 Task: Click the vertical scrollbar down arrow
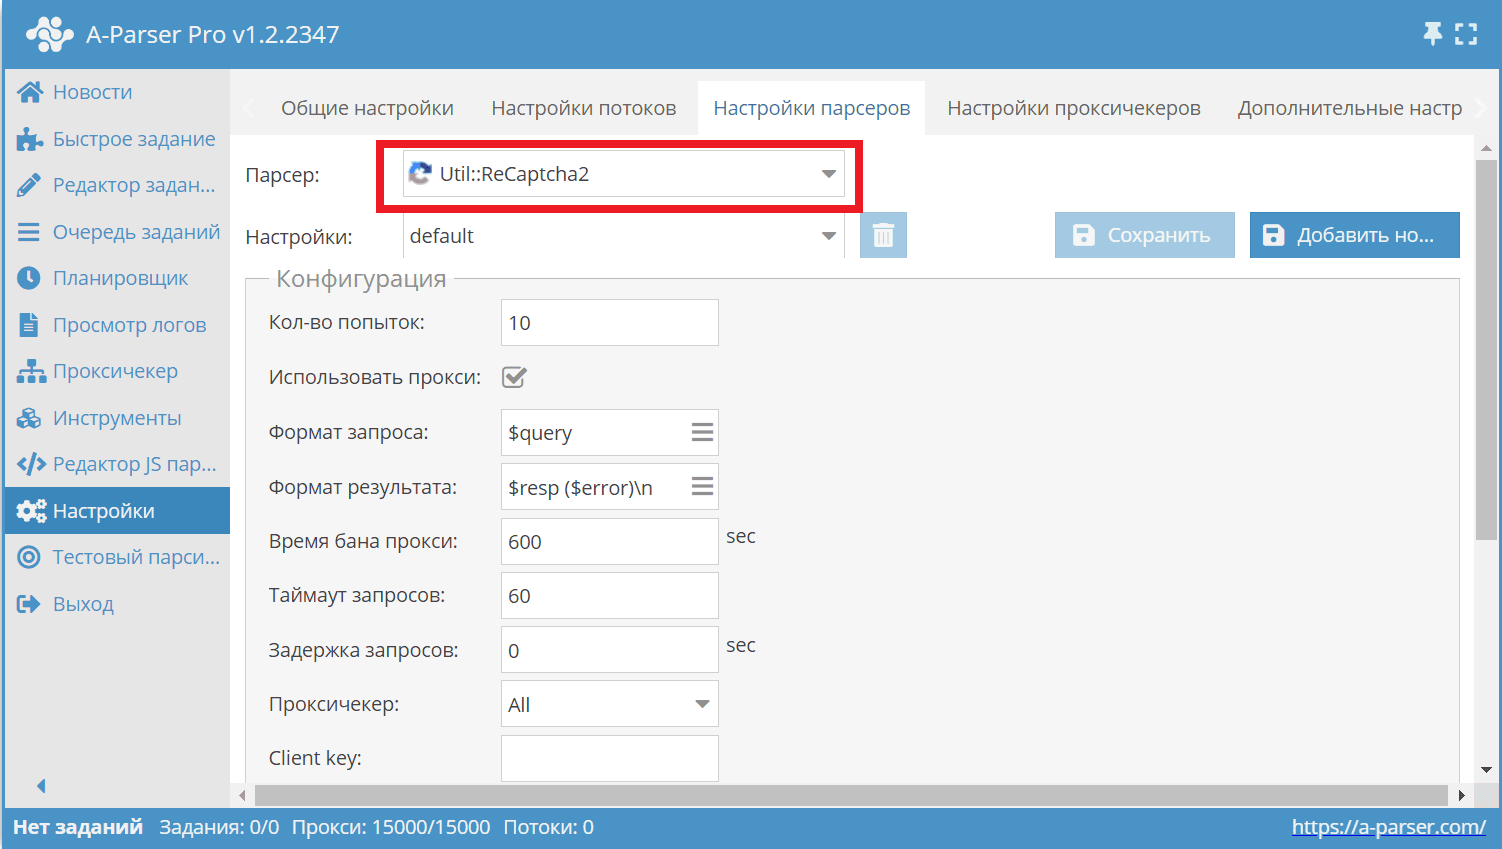[x=1486, y=770]
